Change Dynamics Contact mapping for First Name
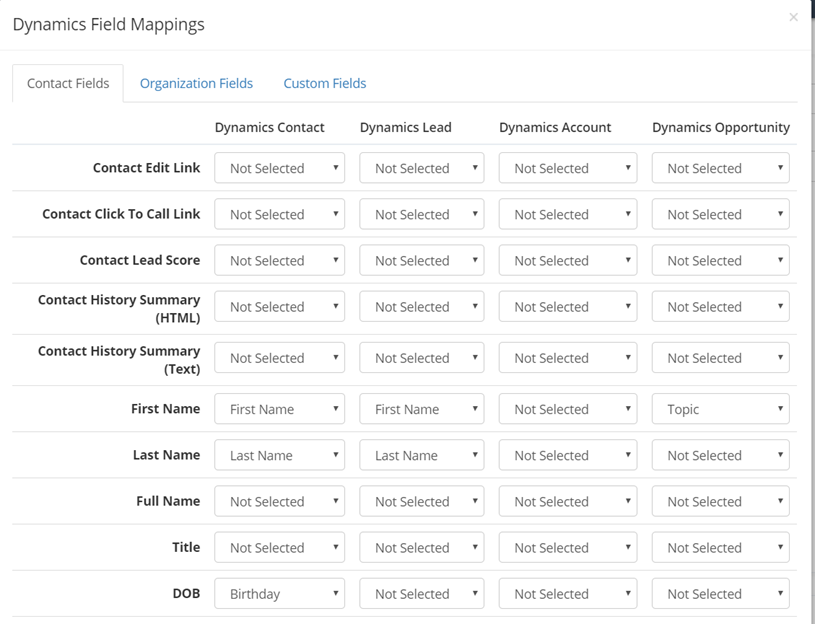This screenshot has height=624, width=815. pyautogui.click(x=280, y=409)
